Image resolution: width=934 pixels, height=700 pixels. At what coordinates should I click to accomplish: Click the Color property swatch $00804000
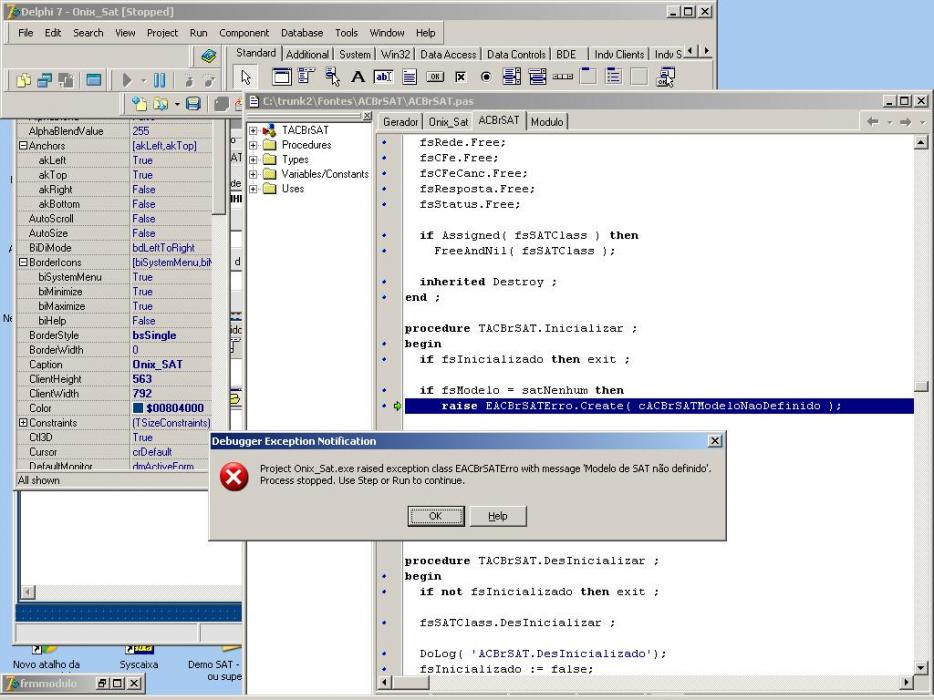click(x=138, y=408)
